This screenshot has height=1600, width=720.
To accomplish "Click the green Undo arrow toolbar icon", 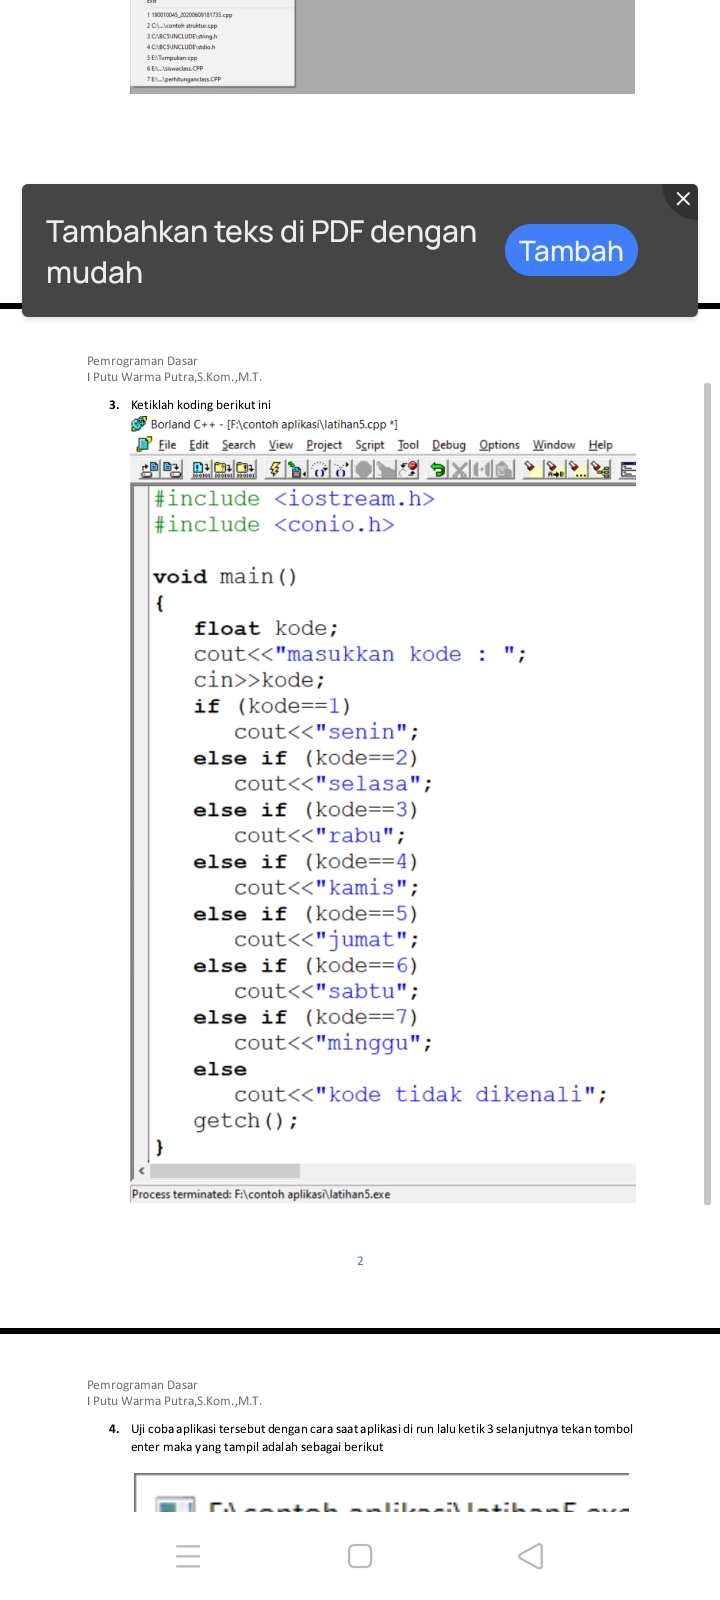I will click(437, 469).
